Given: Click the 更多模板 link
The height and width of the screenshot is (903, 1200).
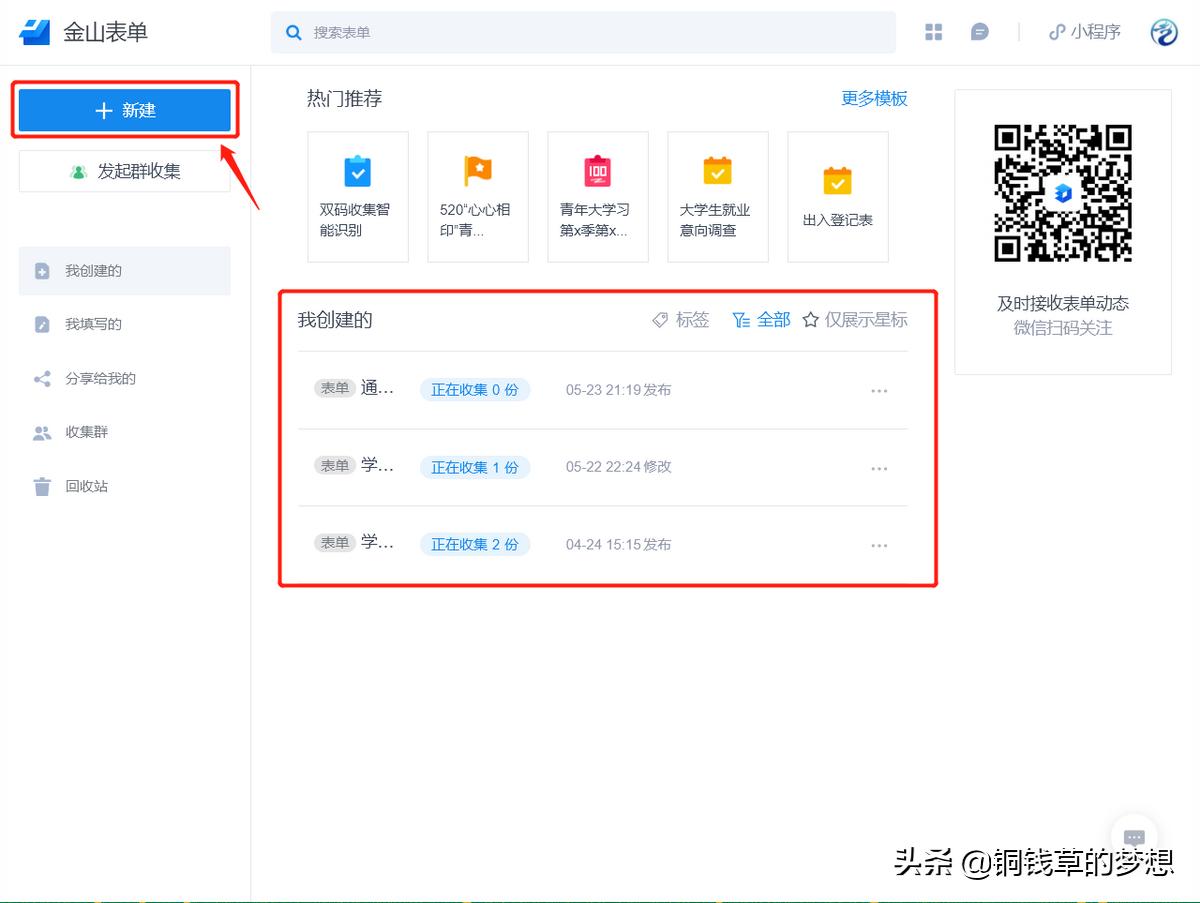Looking at the screenshot, I should pos(874,98).
